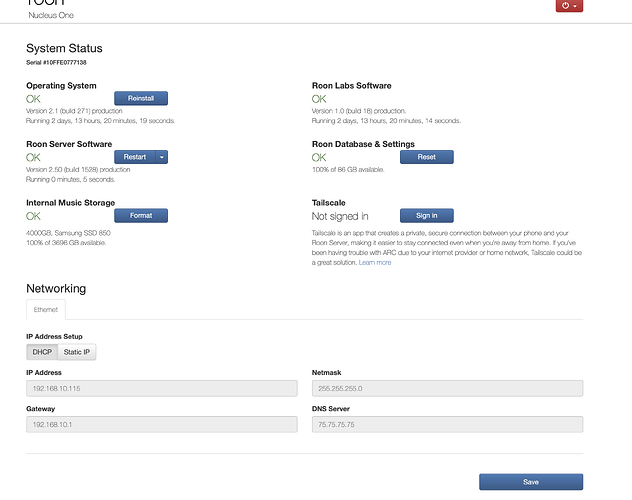
Task: Click Running 0 minutes, 5 seconds text
Action: click(71, 179)
